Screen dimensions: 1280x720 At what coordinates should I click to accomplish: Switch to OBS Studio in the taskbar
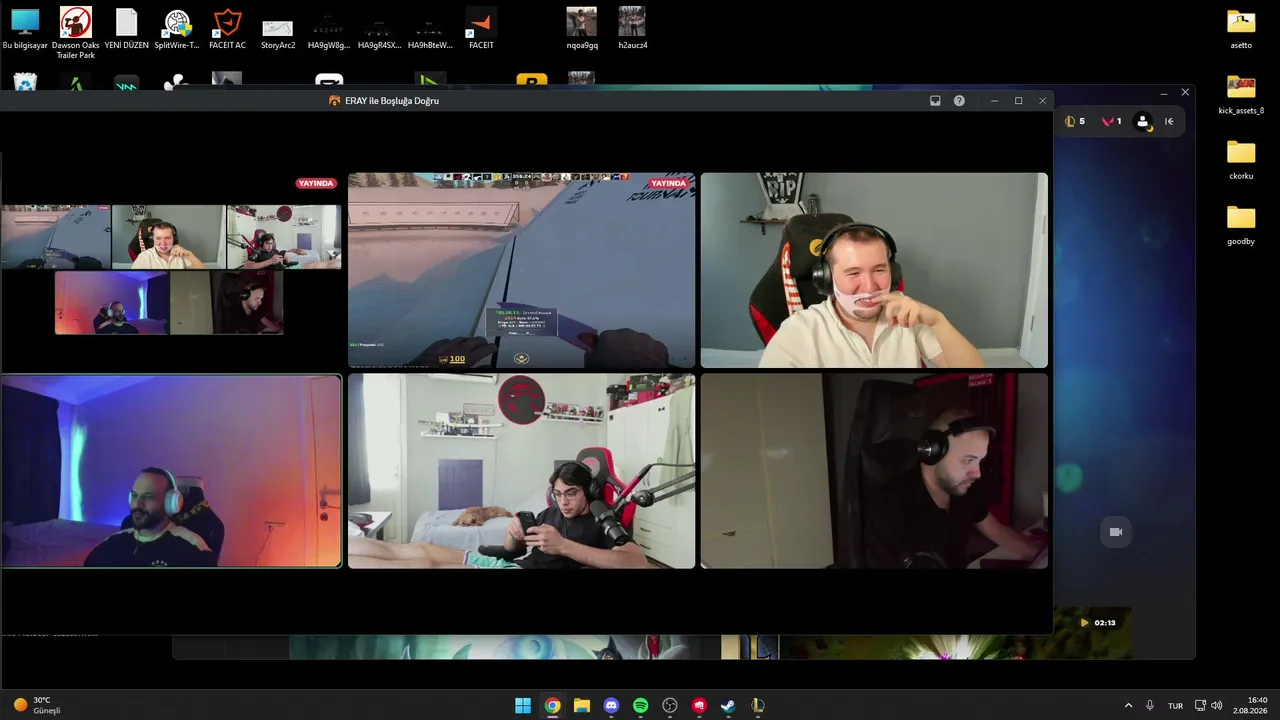click(x=670, y=706)
